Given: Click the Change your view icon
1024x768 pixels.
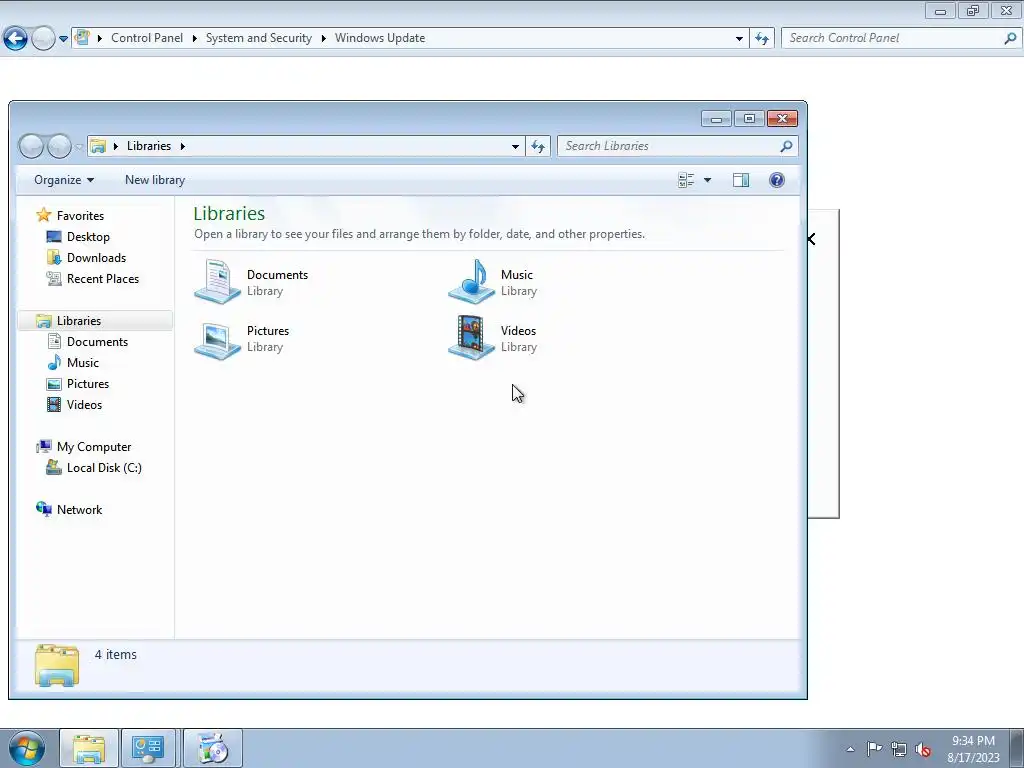Looking at the screenshot, I should pyautogui.click(x=686, y=180).
